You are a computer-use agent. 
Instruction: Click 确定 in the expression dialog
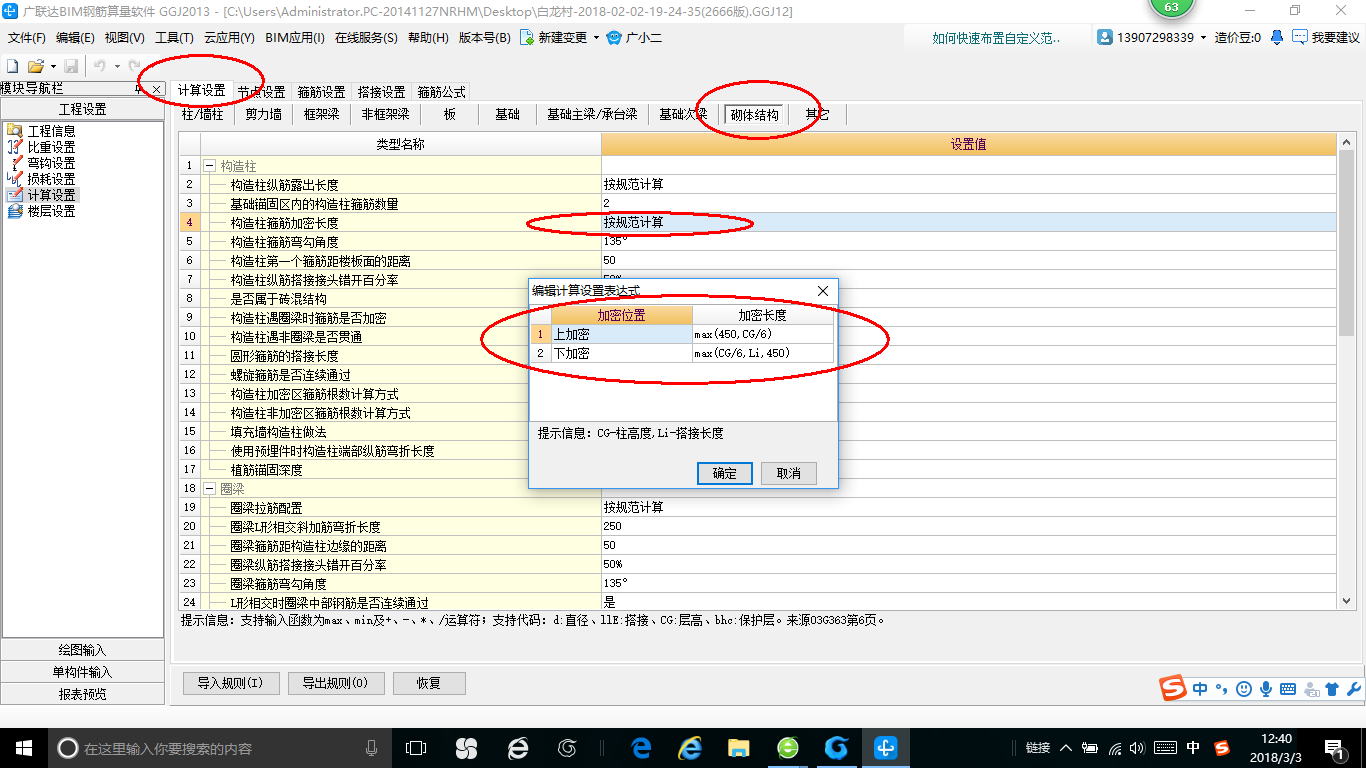(724, 473)
